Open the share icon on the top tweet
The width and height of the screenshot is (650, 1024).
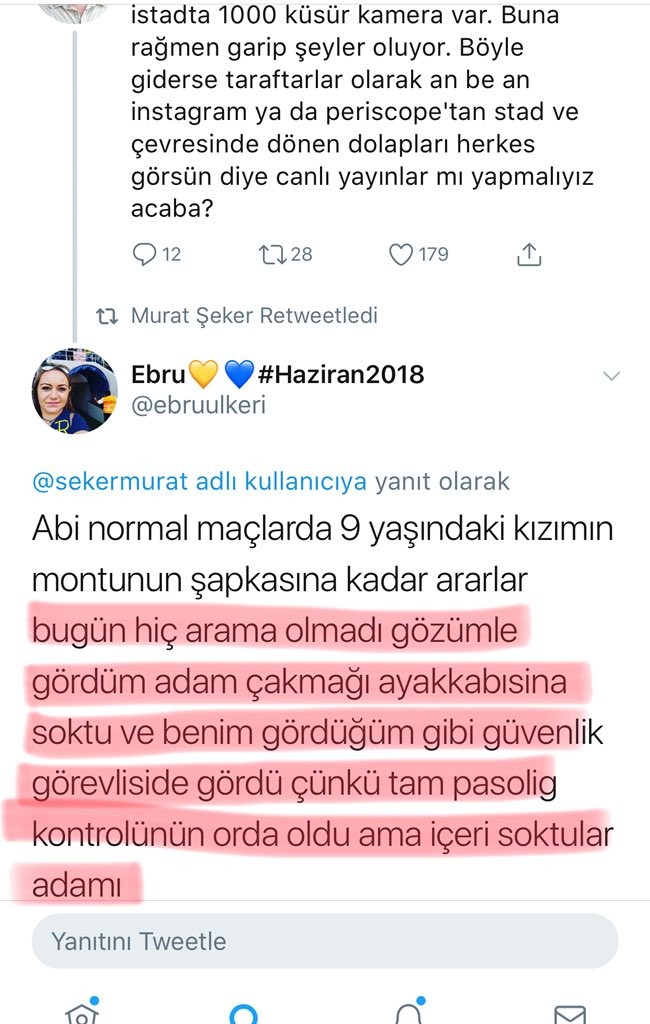click(x=528, y=254)
